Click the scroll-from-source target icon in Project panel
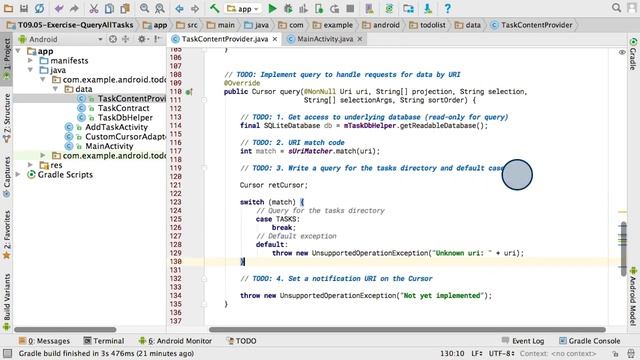 point(113,39)
